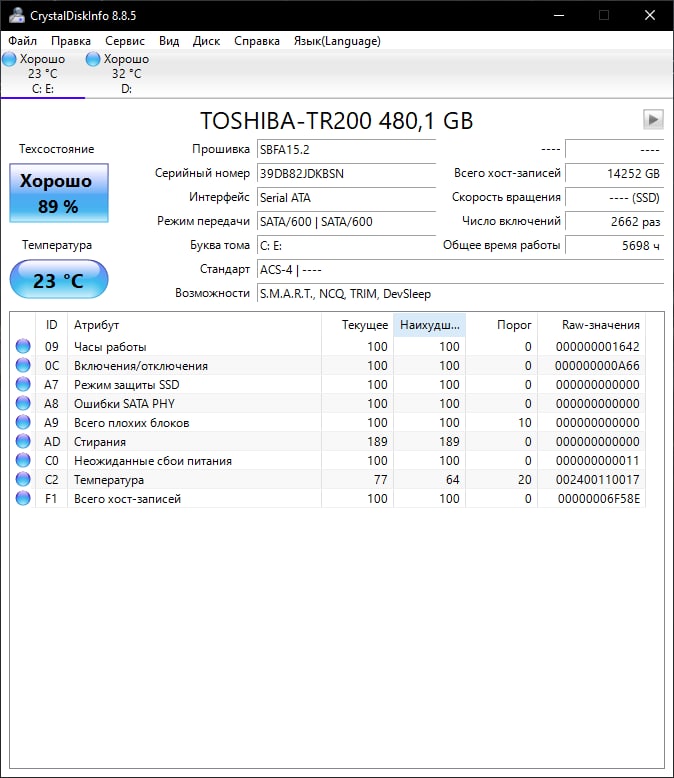The image size is (674, 778).
Task: Click the Хорошо 89 % health status button
Action: click(x=58, y=193)
